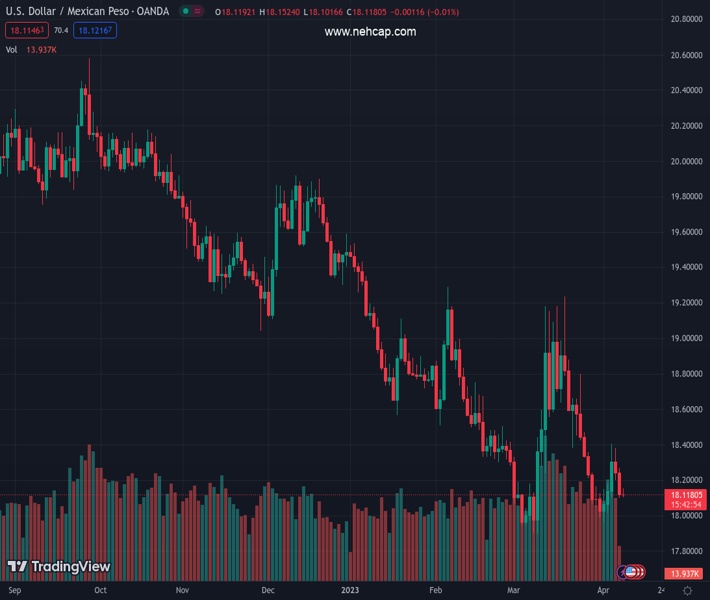Image resolution: width=710 pixels, height=600 pixels.
Task: Click the 19.80000 price axis label
Action: point(686,197)
